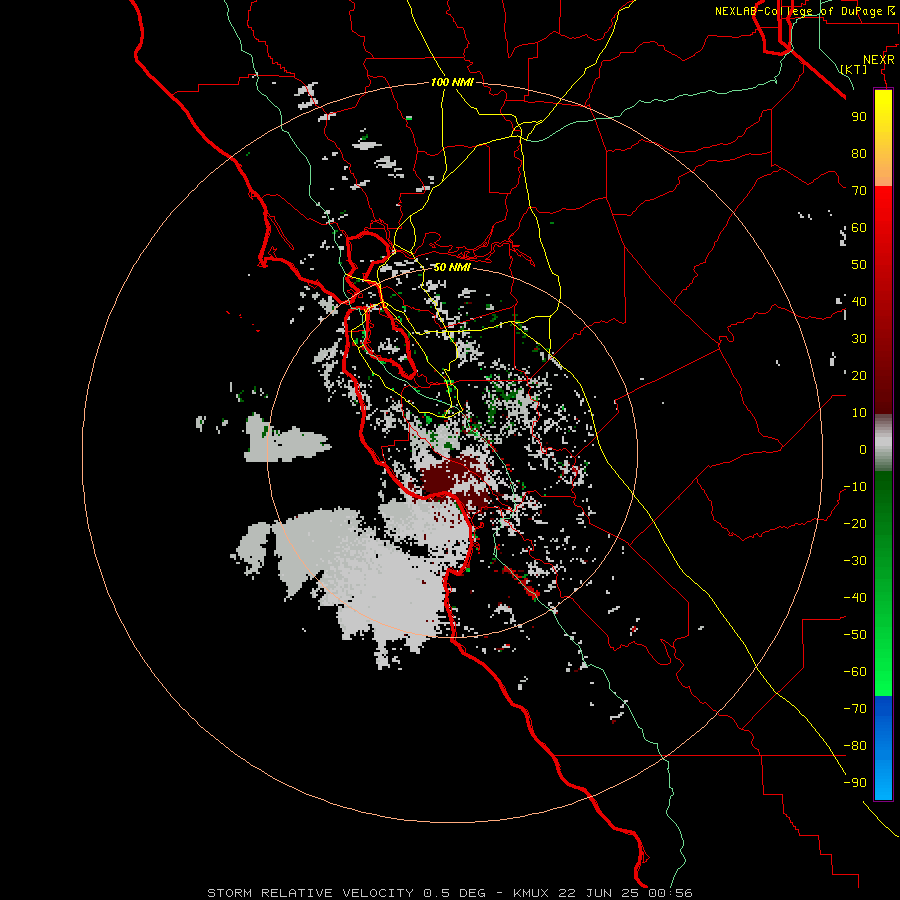Click the 'NEXR' label above color scale
Screen dimensions: 900x900
(878, 60)
